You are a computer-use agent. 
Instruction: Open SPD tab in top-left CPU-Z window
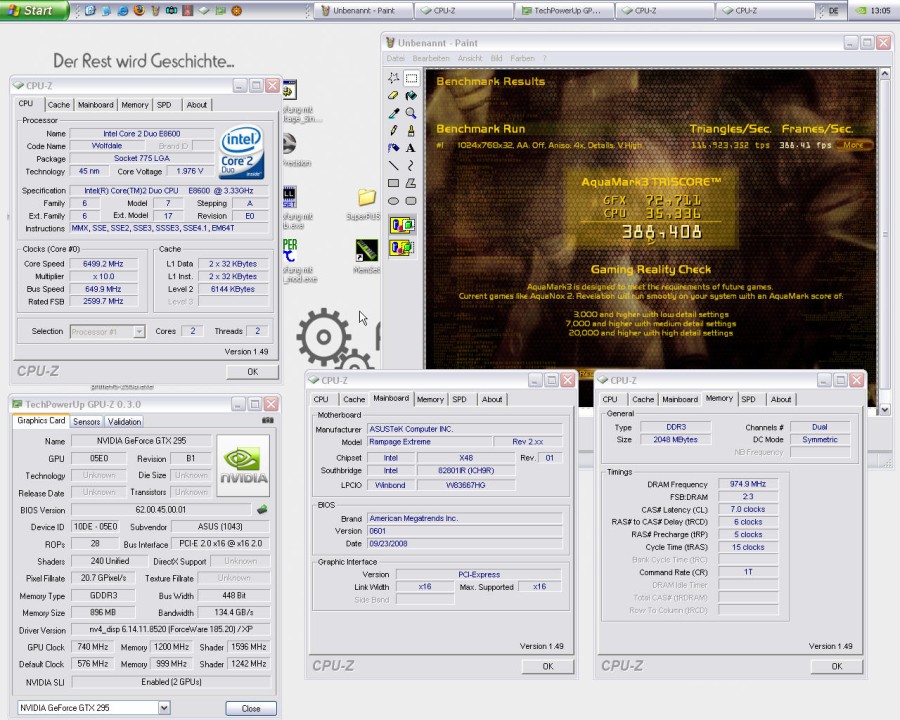click(x=164, y=104)
